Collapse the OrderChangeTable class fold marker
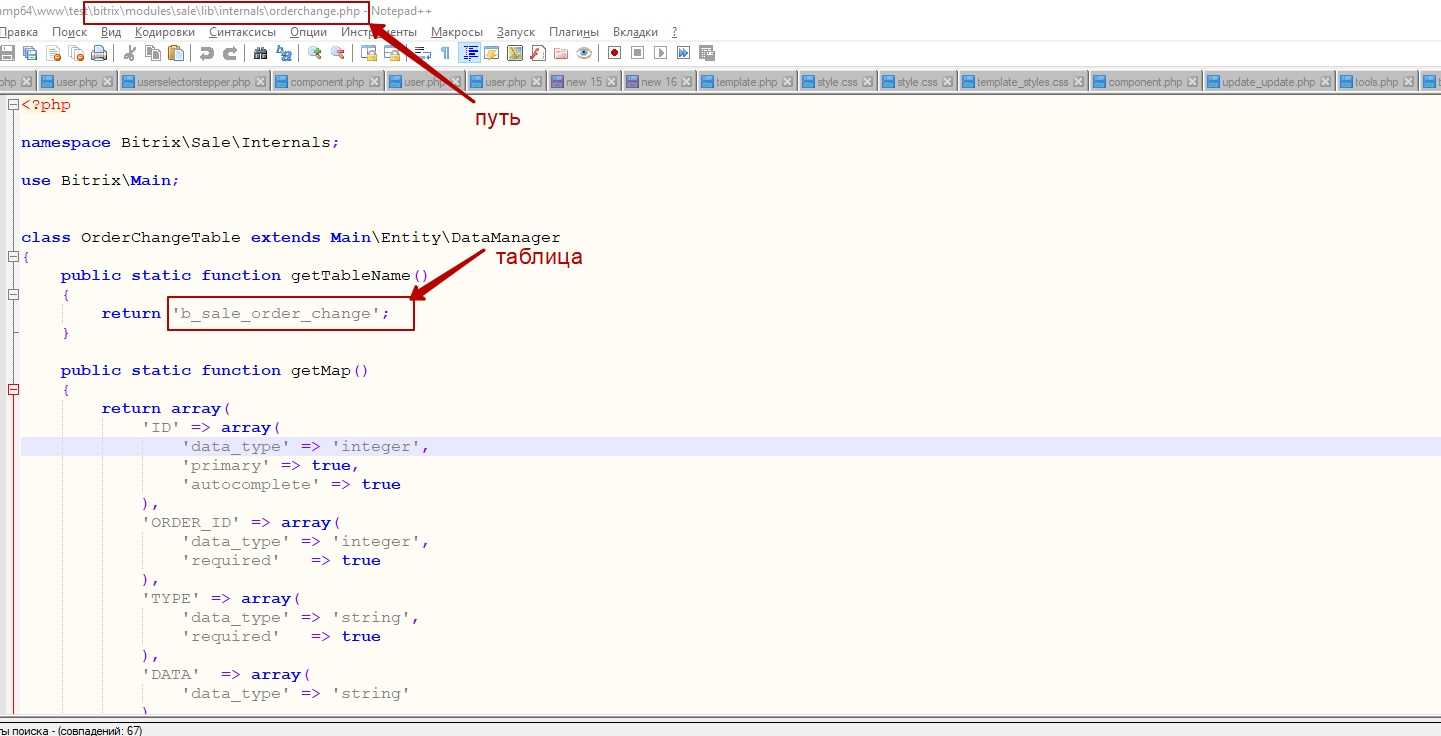This screenshot has height=736, width=1441. coord(13,257)
